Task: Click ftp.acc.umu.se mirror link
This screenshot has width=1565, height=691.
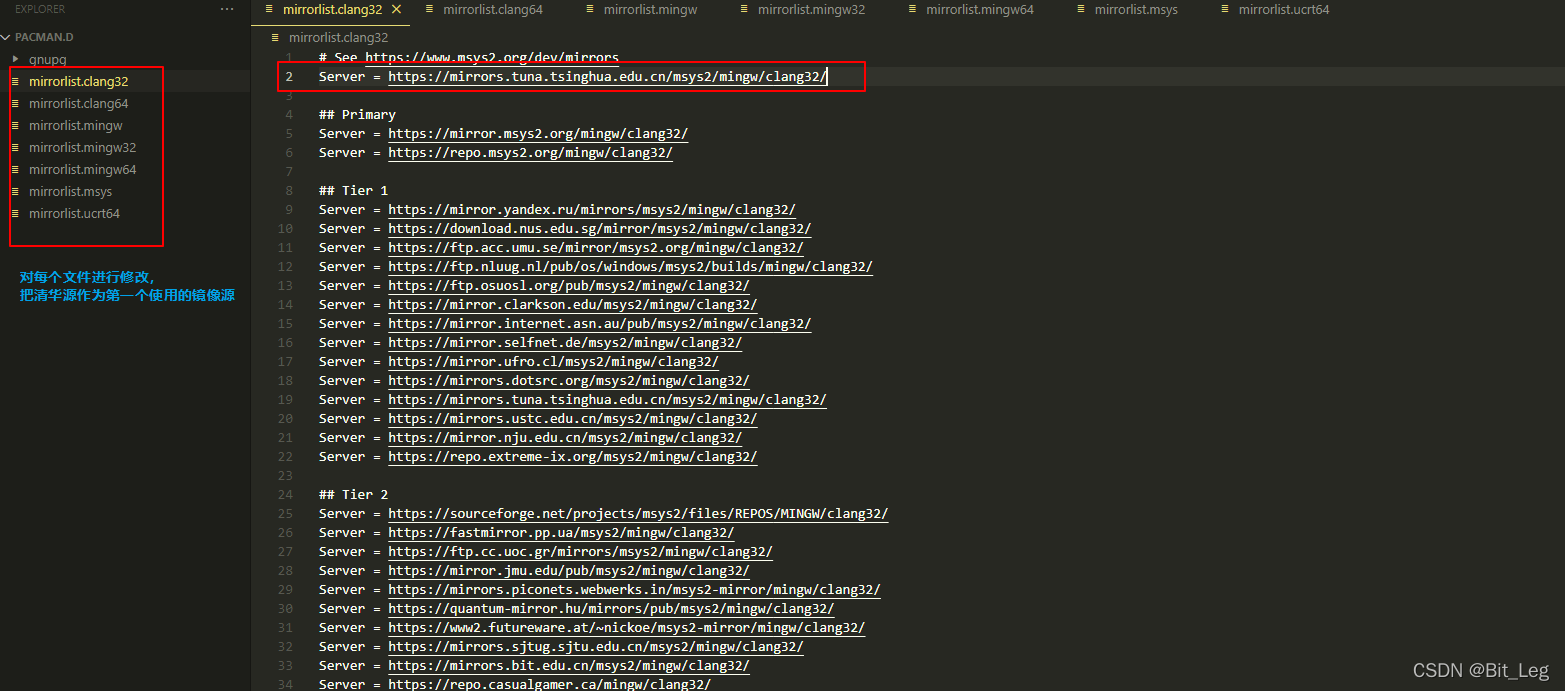Action: [596, 247]
